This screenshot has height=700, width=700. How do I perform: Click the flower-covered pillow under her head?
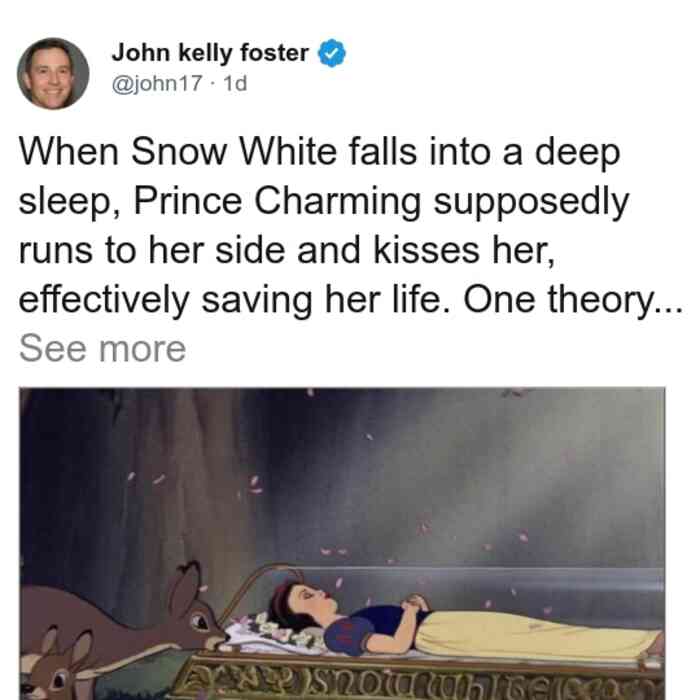coord(275,634)
